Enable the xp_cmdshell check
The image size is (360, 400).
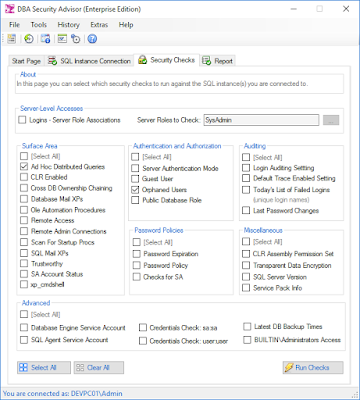(24, 284)
